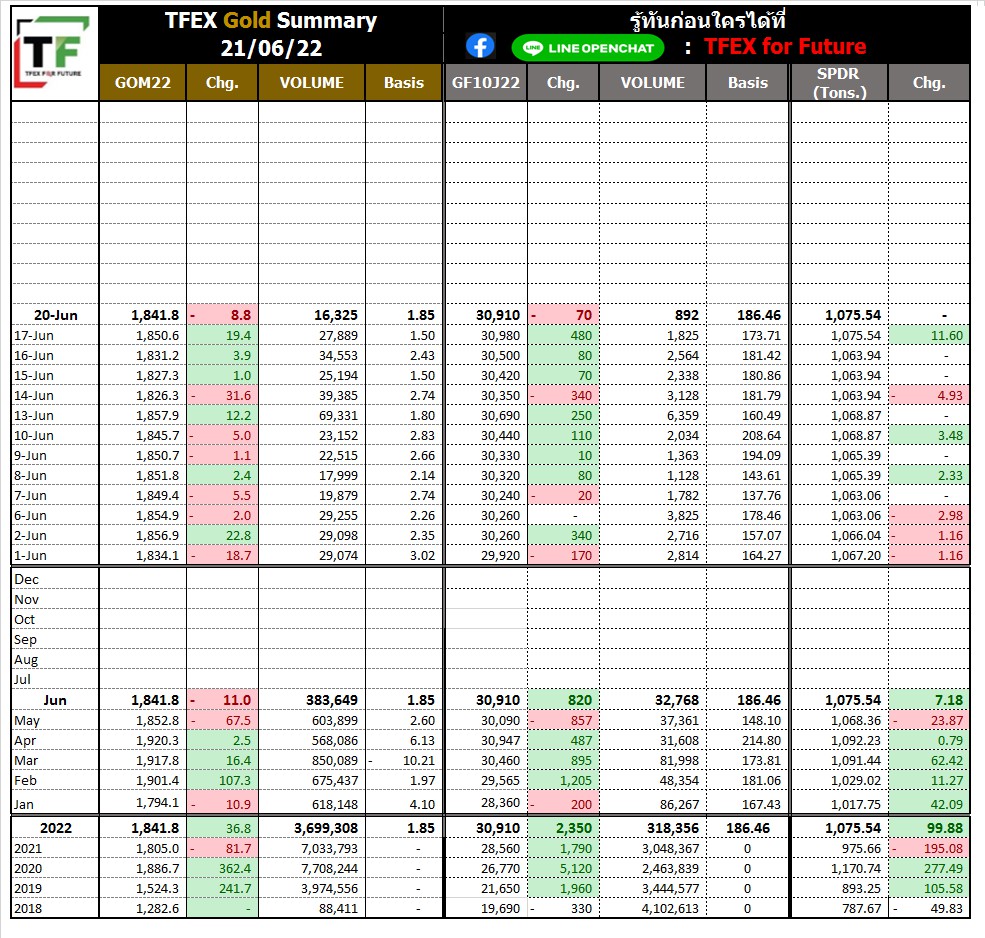Screen dimensions: 985x938
Task: Select the 2022 yearly row label
Action: 56,828
